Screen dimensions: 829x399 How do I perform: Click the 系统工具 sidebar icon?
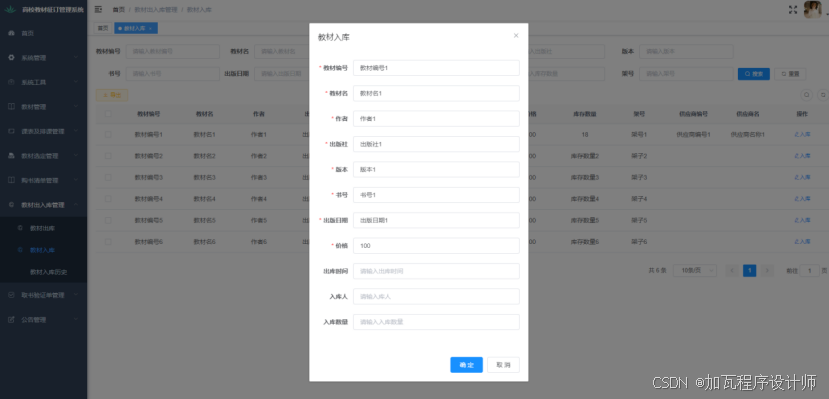tap(11, 82)
